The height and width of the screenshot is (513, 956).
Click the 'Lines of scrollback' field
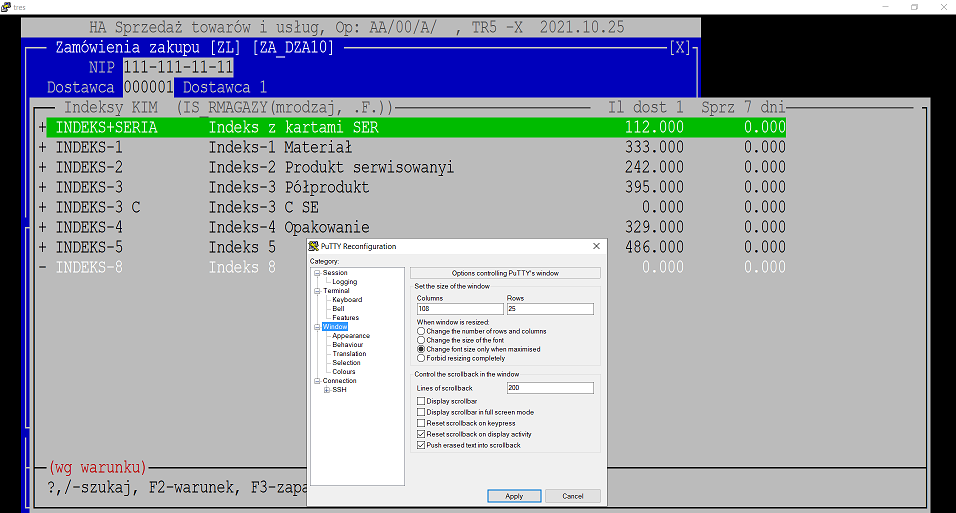pyautogui.click(x=550, y=388)
